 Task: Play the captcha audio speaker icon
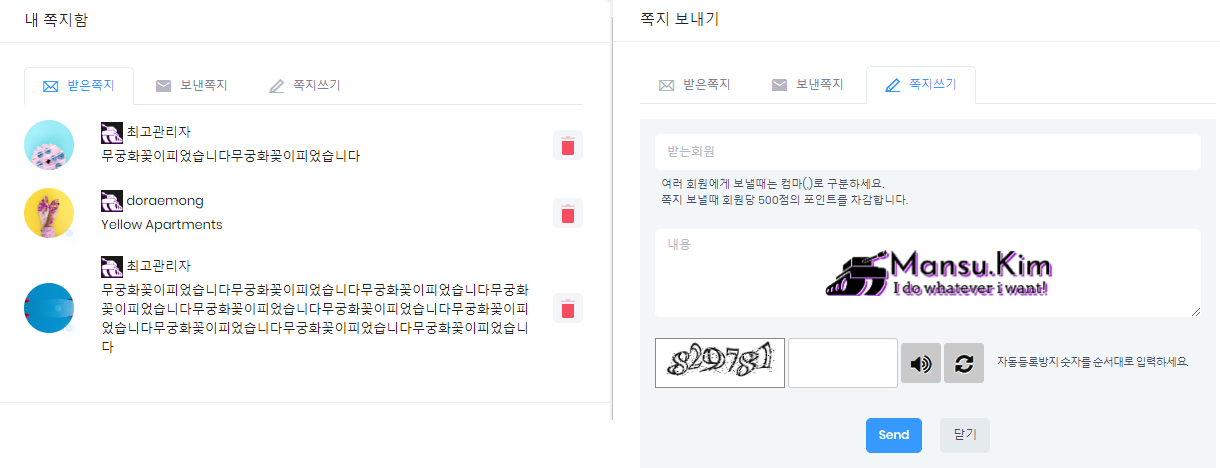921,363
